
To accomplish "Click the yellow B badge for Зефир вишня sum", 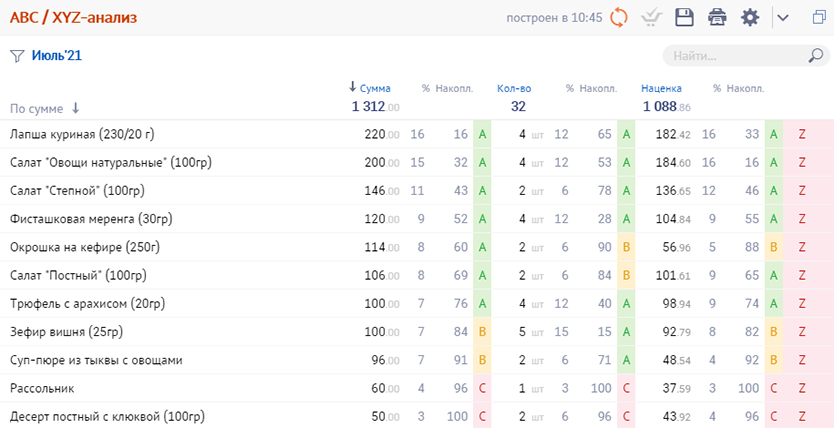I will click(x=482, y=331).
